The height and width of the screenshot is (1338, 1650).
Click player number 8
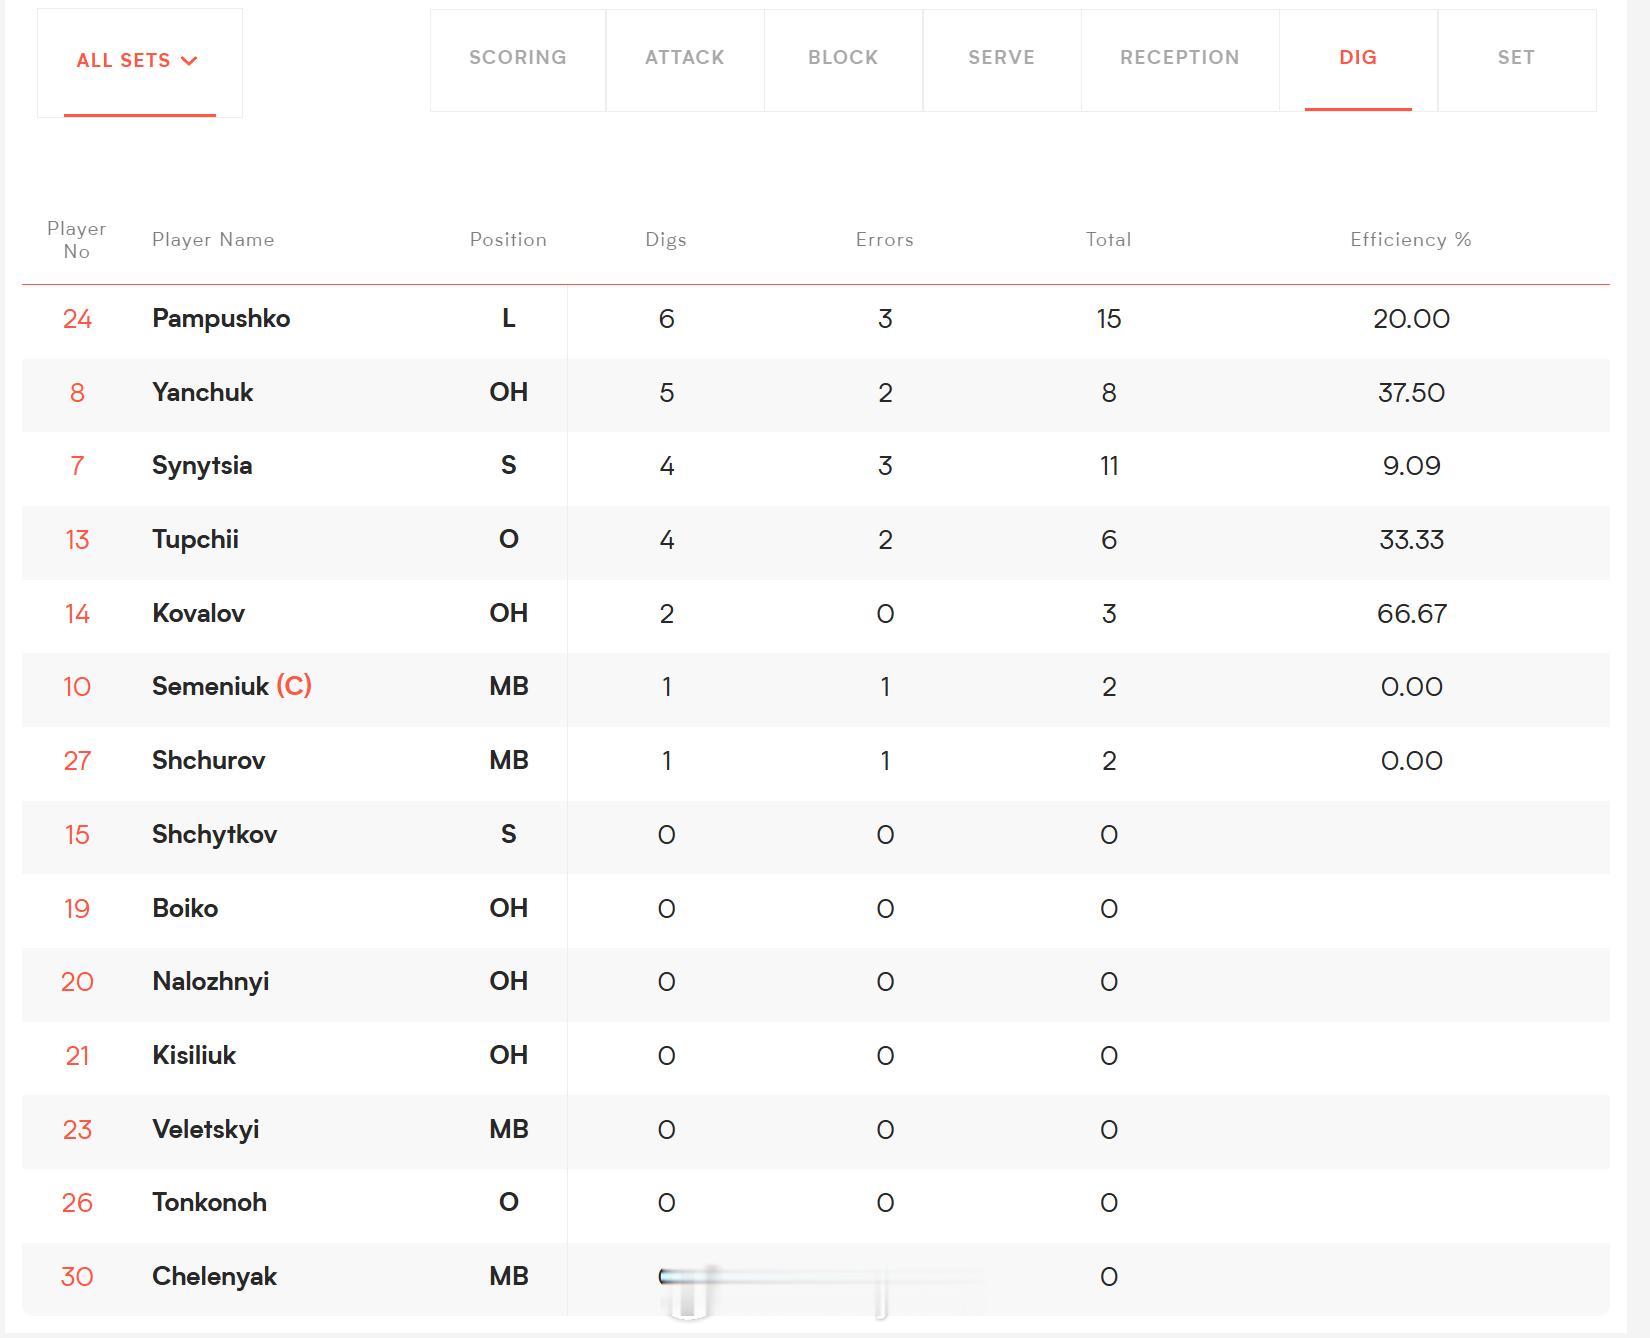click(x=77, y=393)
